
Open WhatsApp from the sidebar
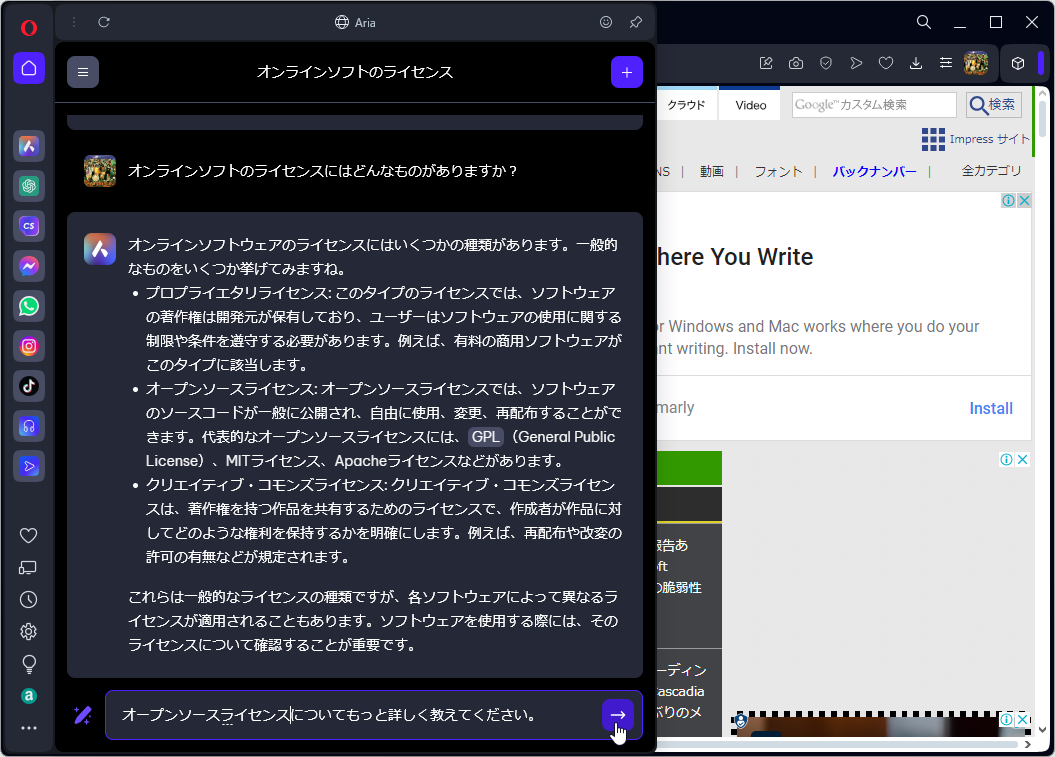[x=28, y=306]
